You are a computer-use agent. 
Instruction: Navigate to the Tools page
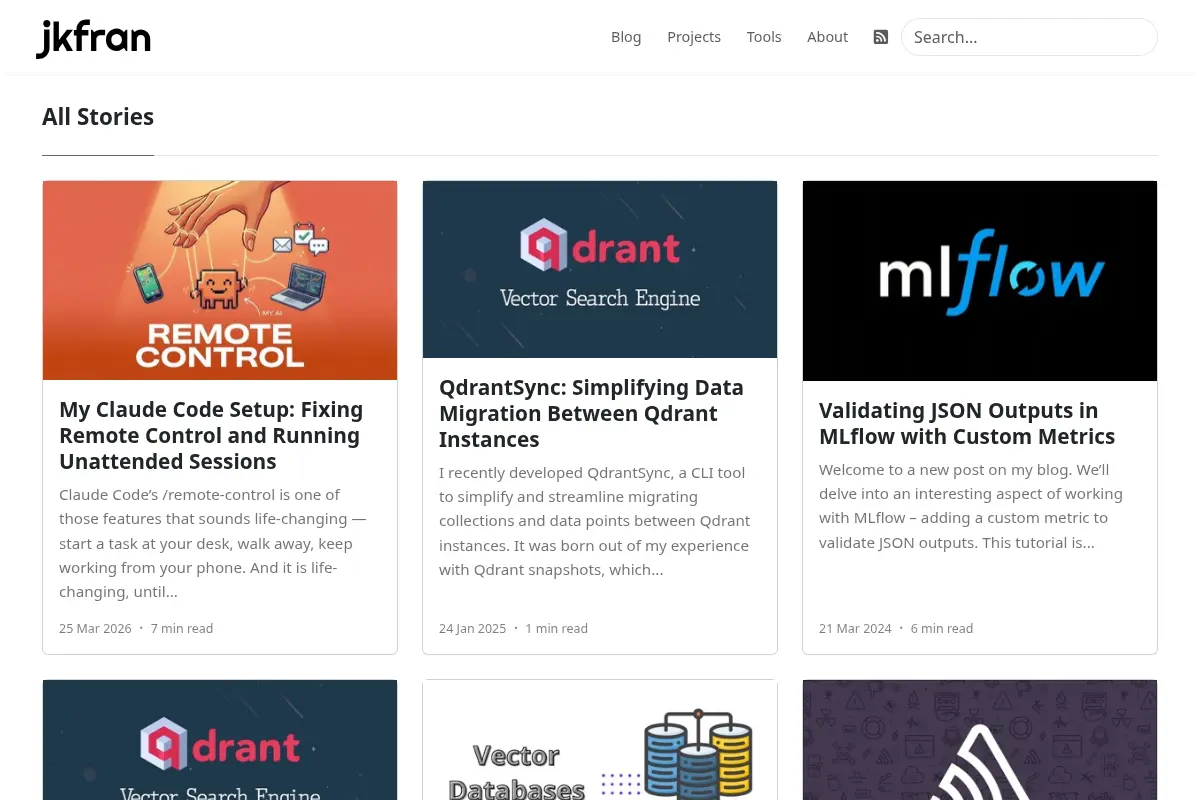click(x=764, y=37)
